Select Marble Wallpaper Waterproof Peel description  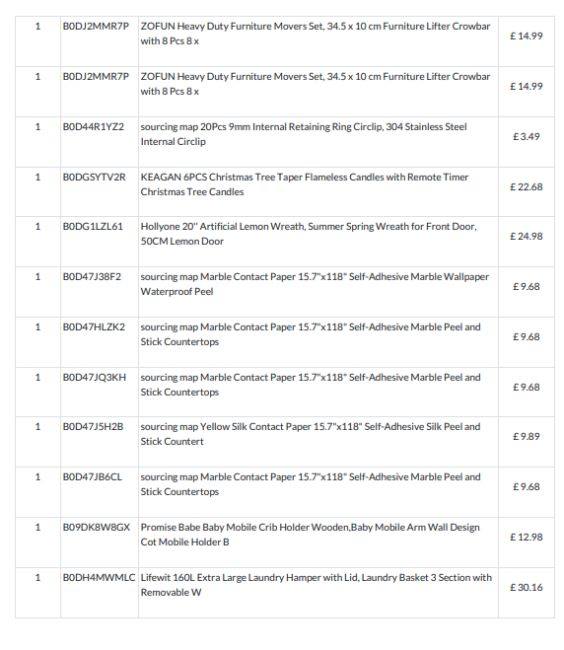(x=315, y=284)
